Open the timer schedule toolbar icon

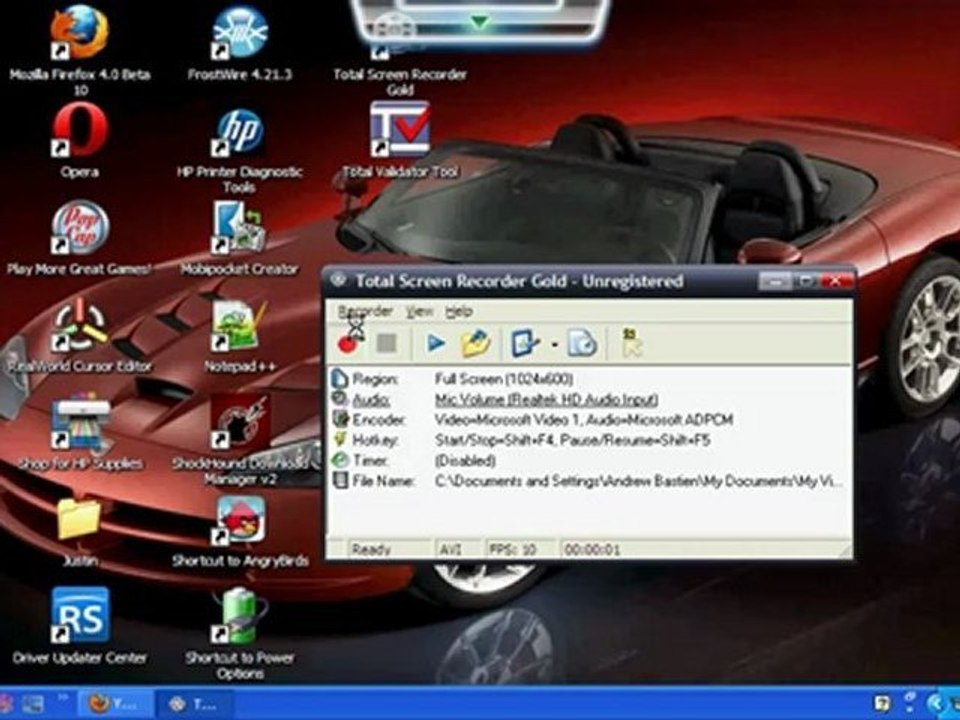click(581, 343)
